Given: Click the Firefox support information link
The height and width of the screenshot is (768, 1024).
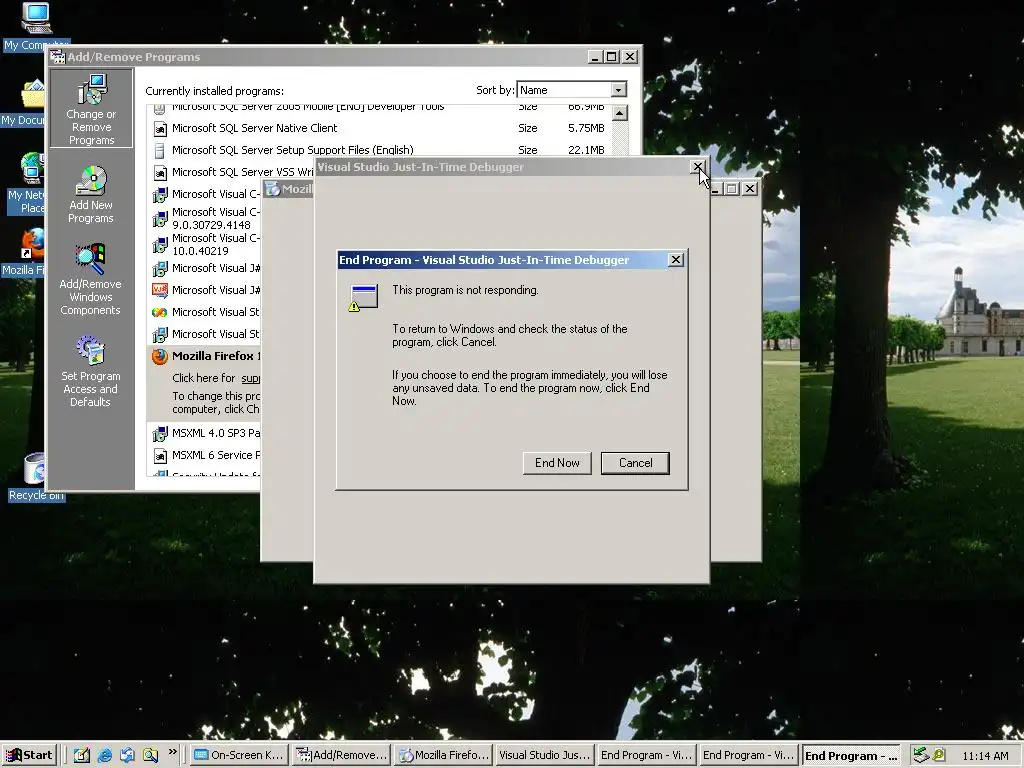Looking at the screenshot, I should coord(251,378).
